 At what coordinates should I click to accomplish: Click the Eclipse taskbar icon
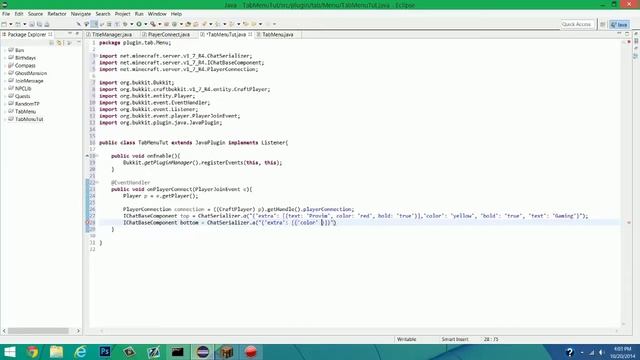coord(202,352)
